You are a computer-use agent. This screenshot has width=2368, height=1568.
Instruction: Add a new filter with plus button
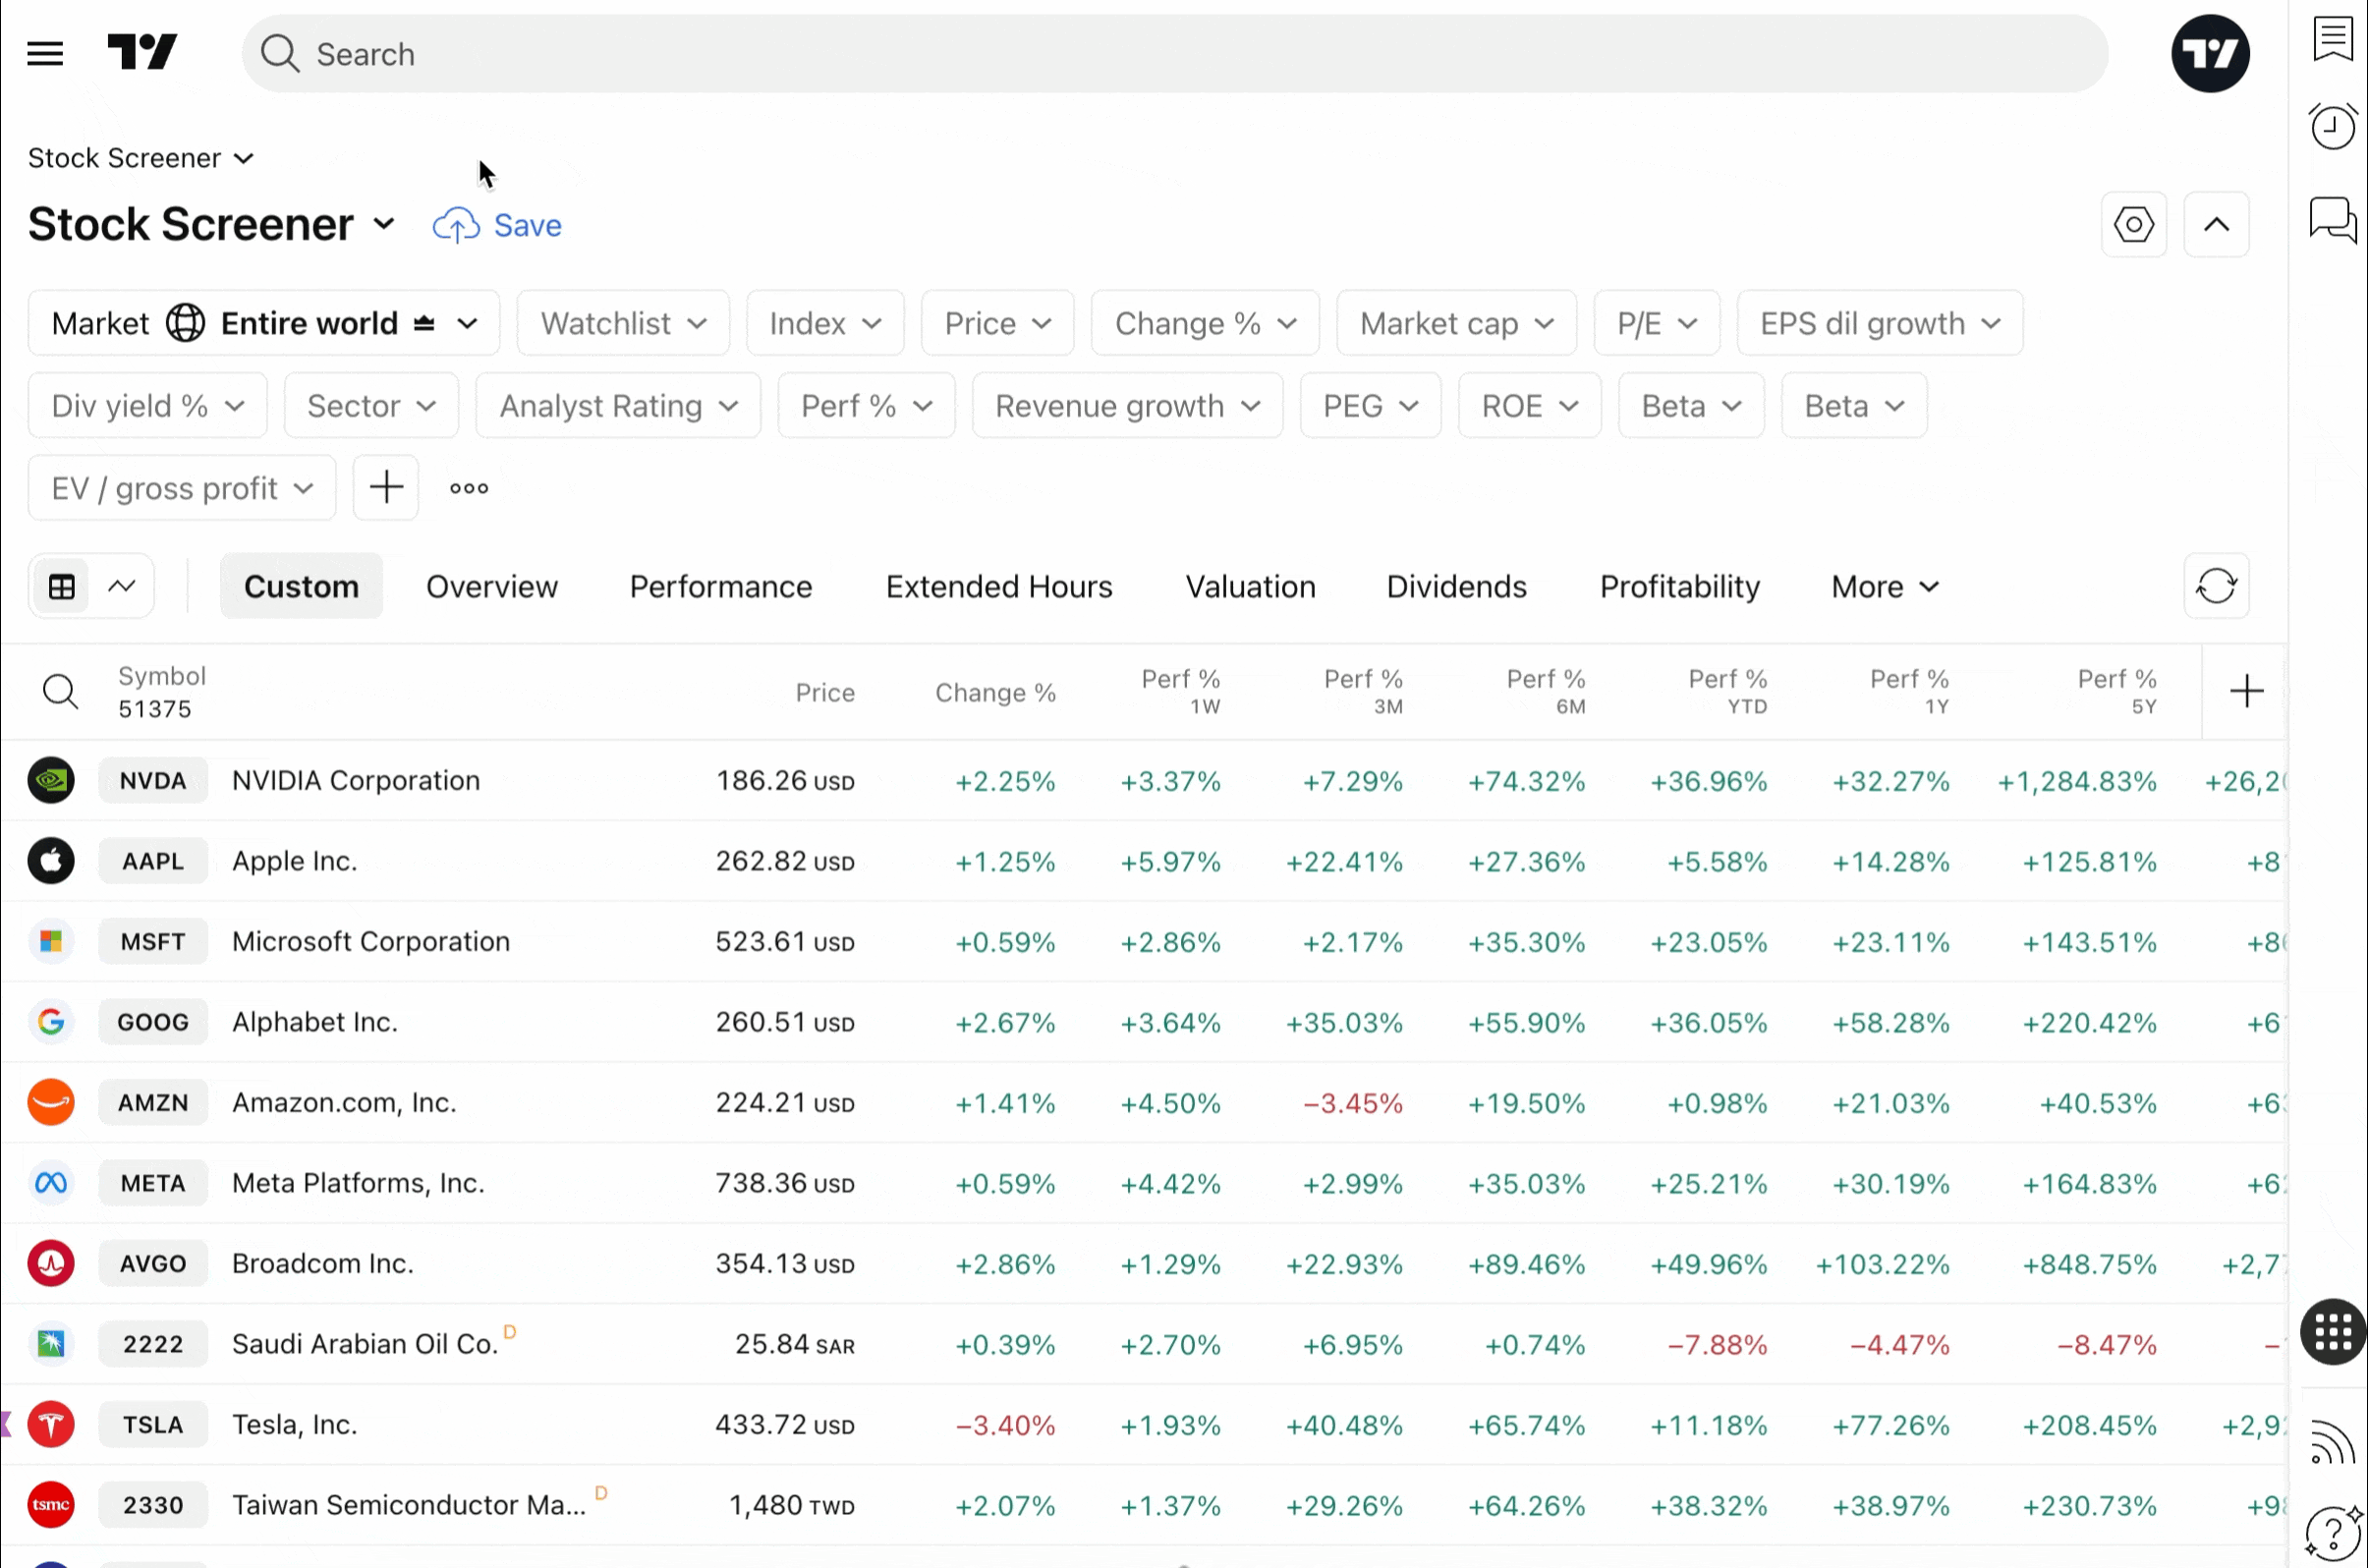[386, 488]
